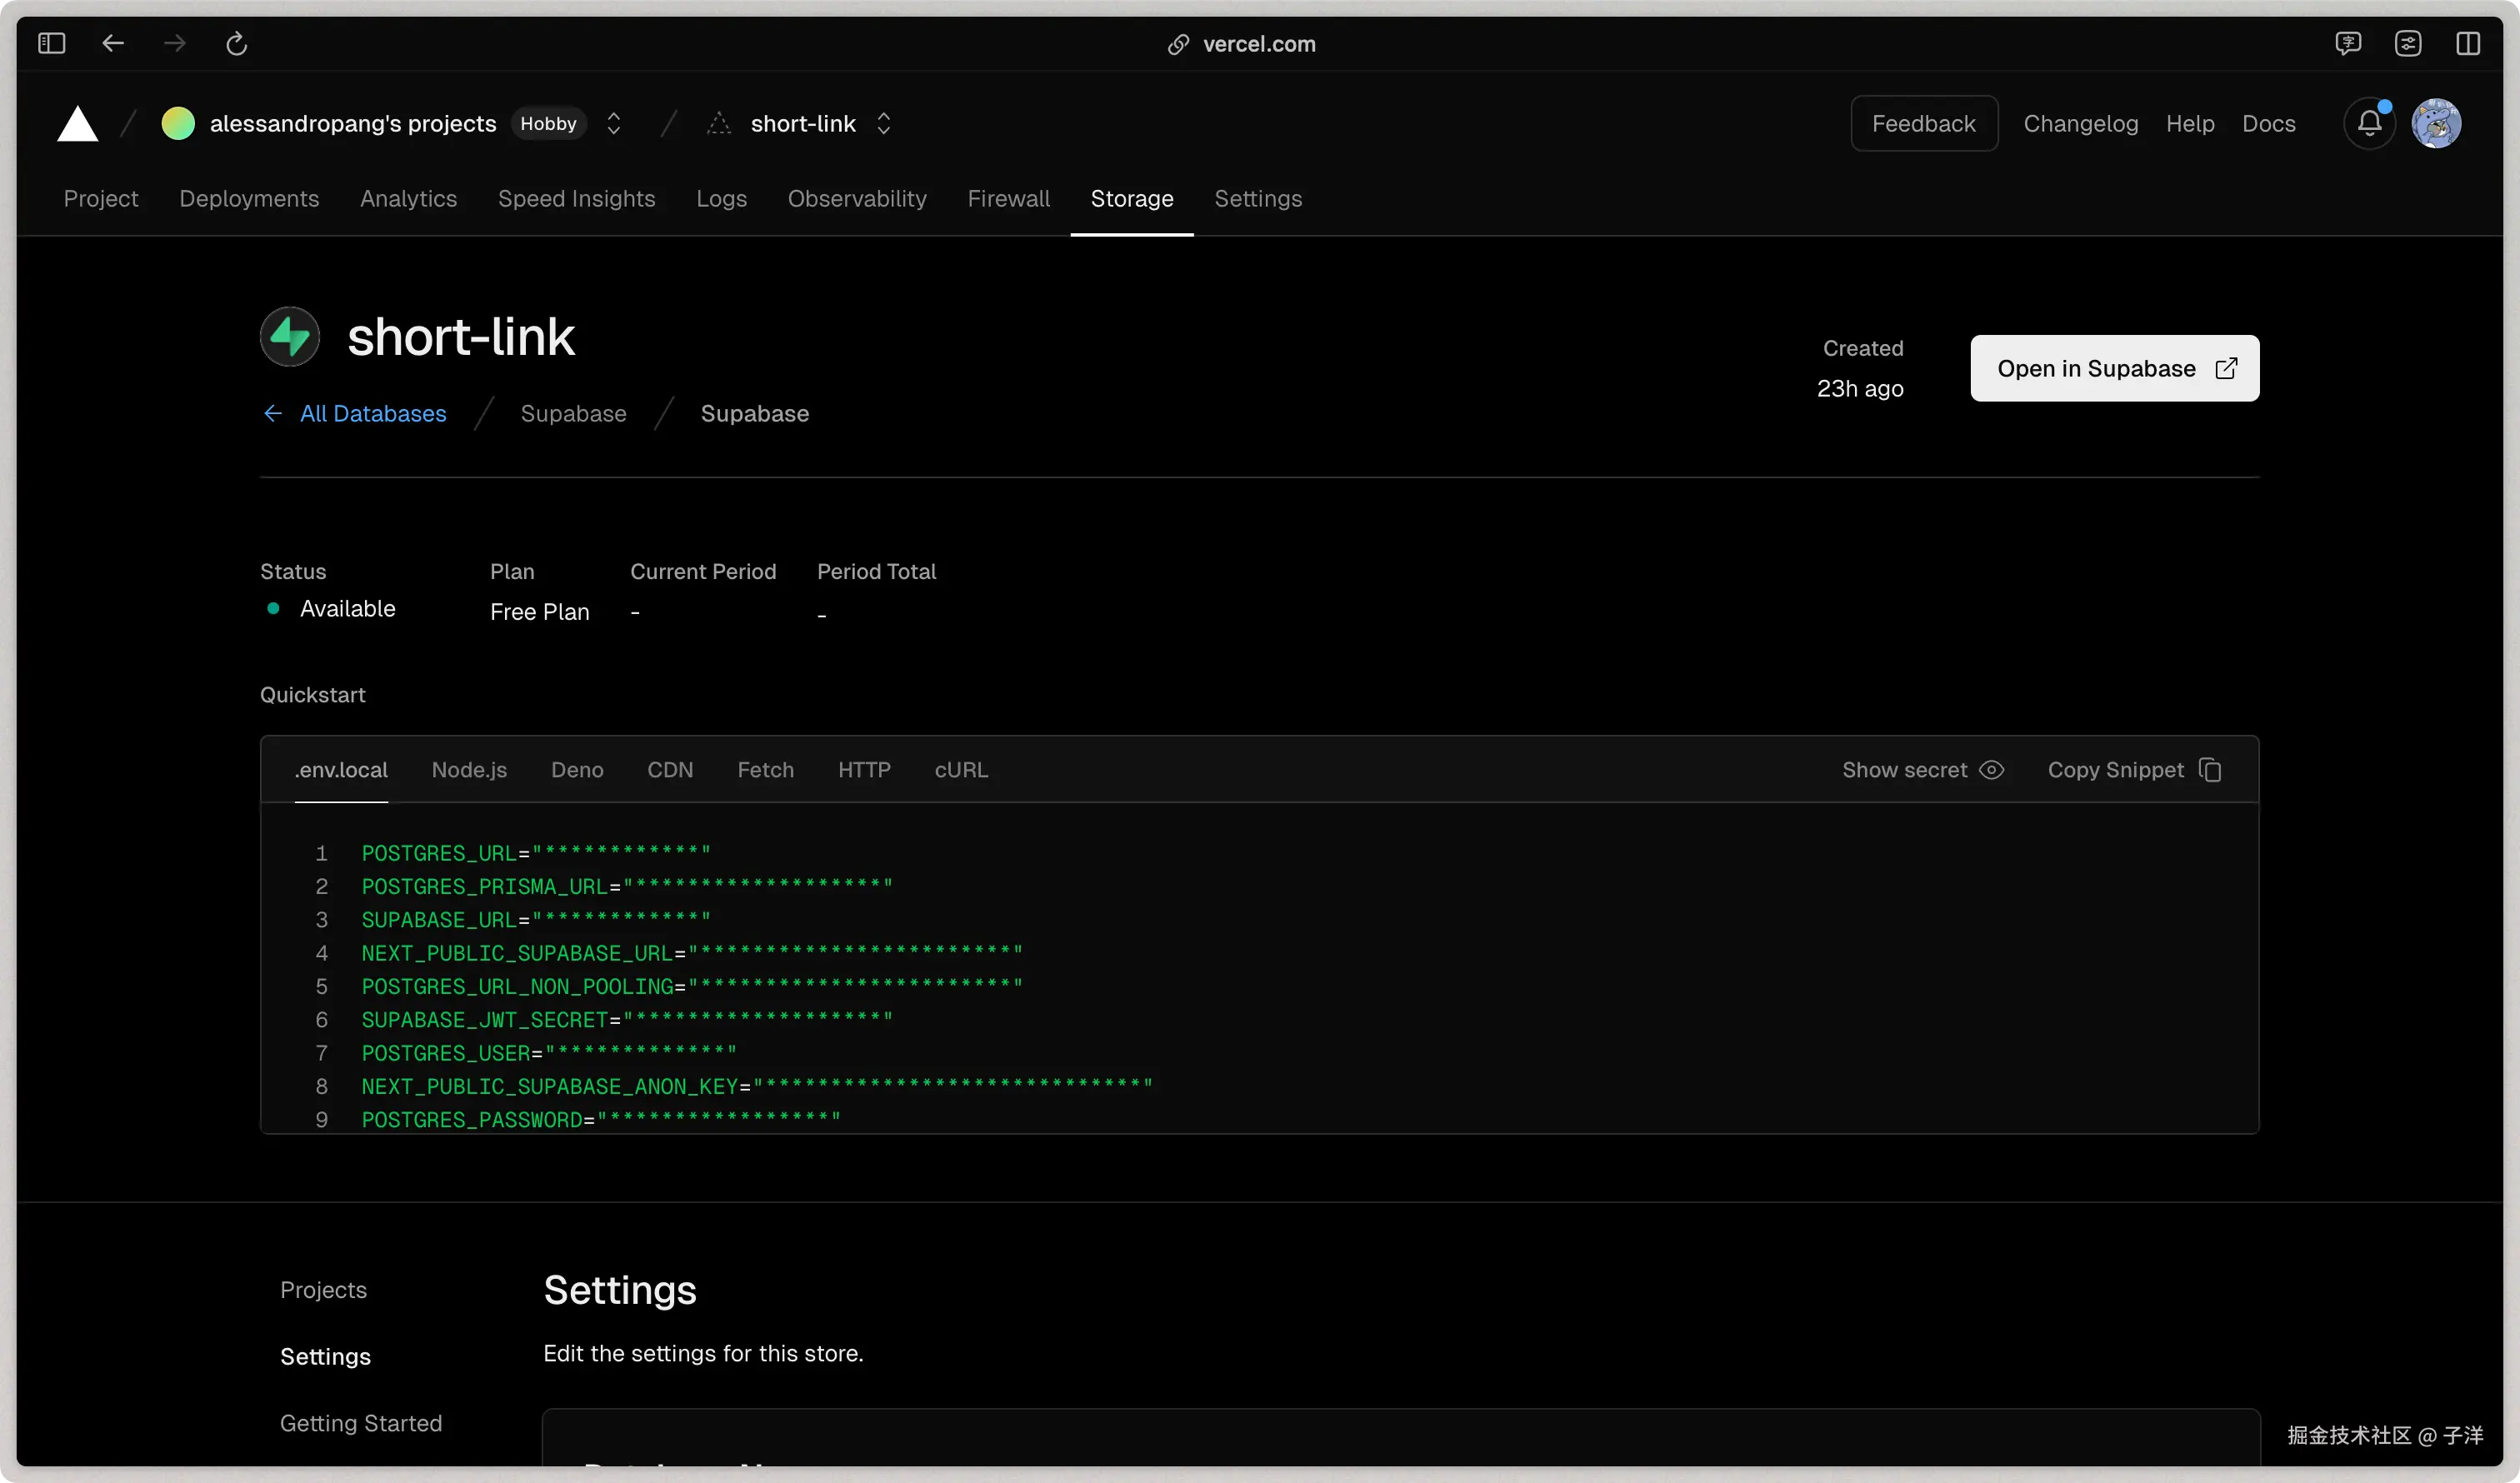2520x1483 pixels.
Task: Click the split view icon in browser toolbar
Action: click(2468, 43)
